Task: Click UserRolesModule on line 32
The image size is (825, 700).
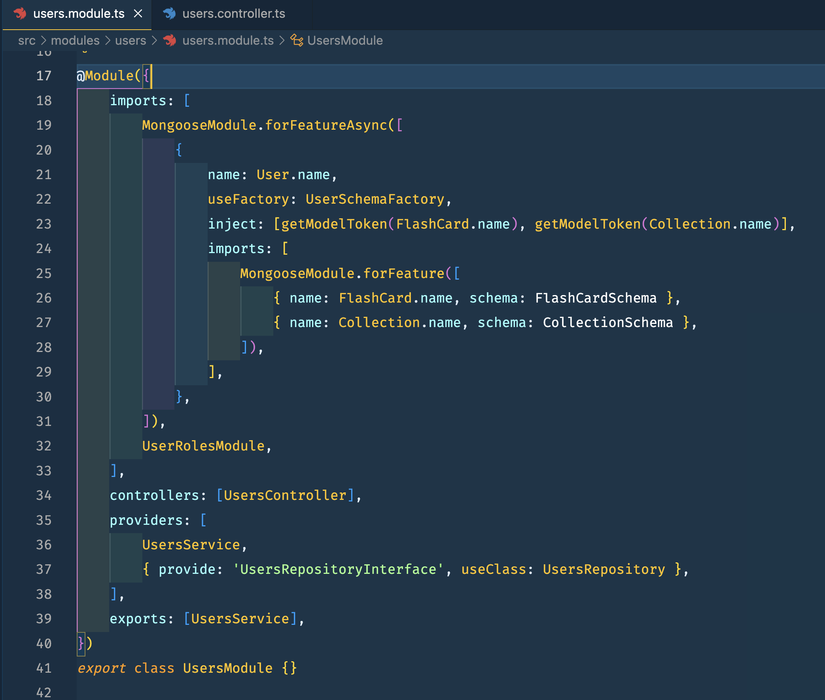Action: tap(203, 446)
